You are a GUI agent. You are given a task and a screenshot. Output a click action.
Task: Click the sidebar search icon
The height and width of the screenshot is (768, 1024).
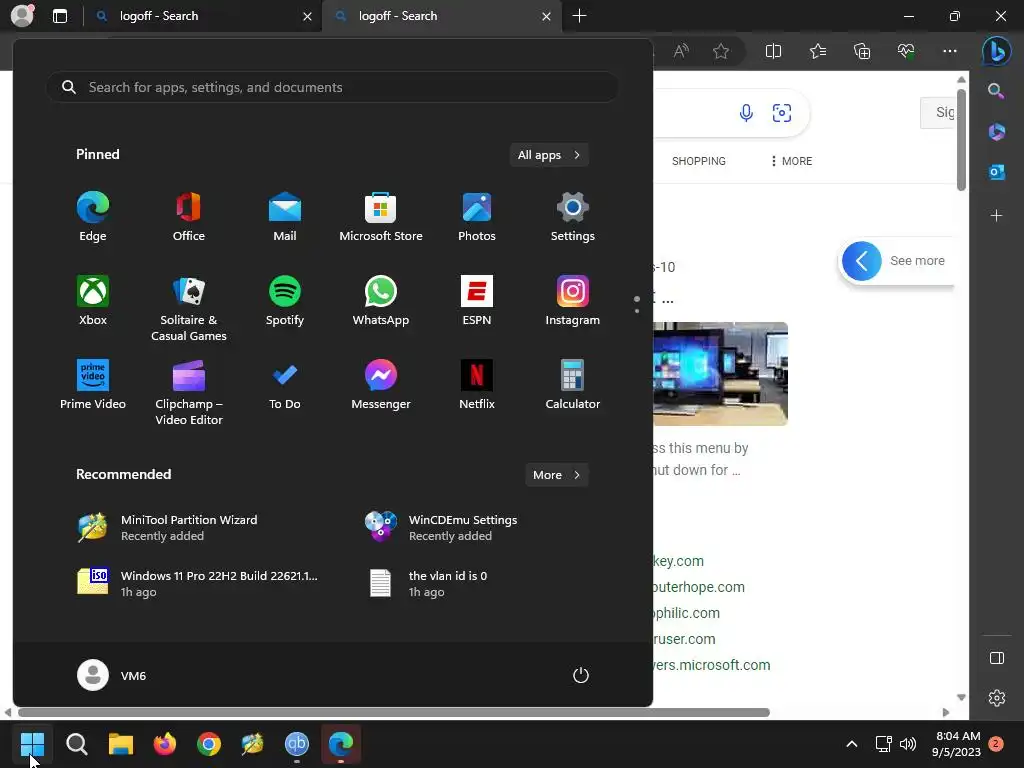tap(996, 90)
